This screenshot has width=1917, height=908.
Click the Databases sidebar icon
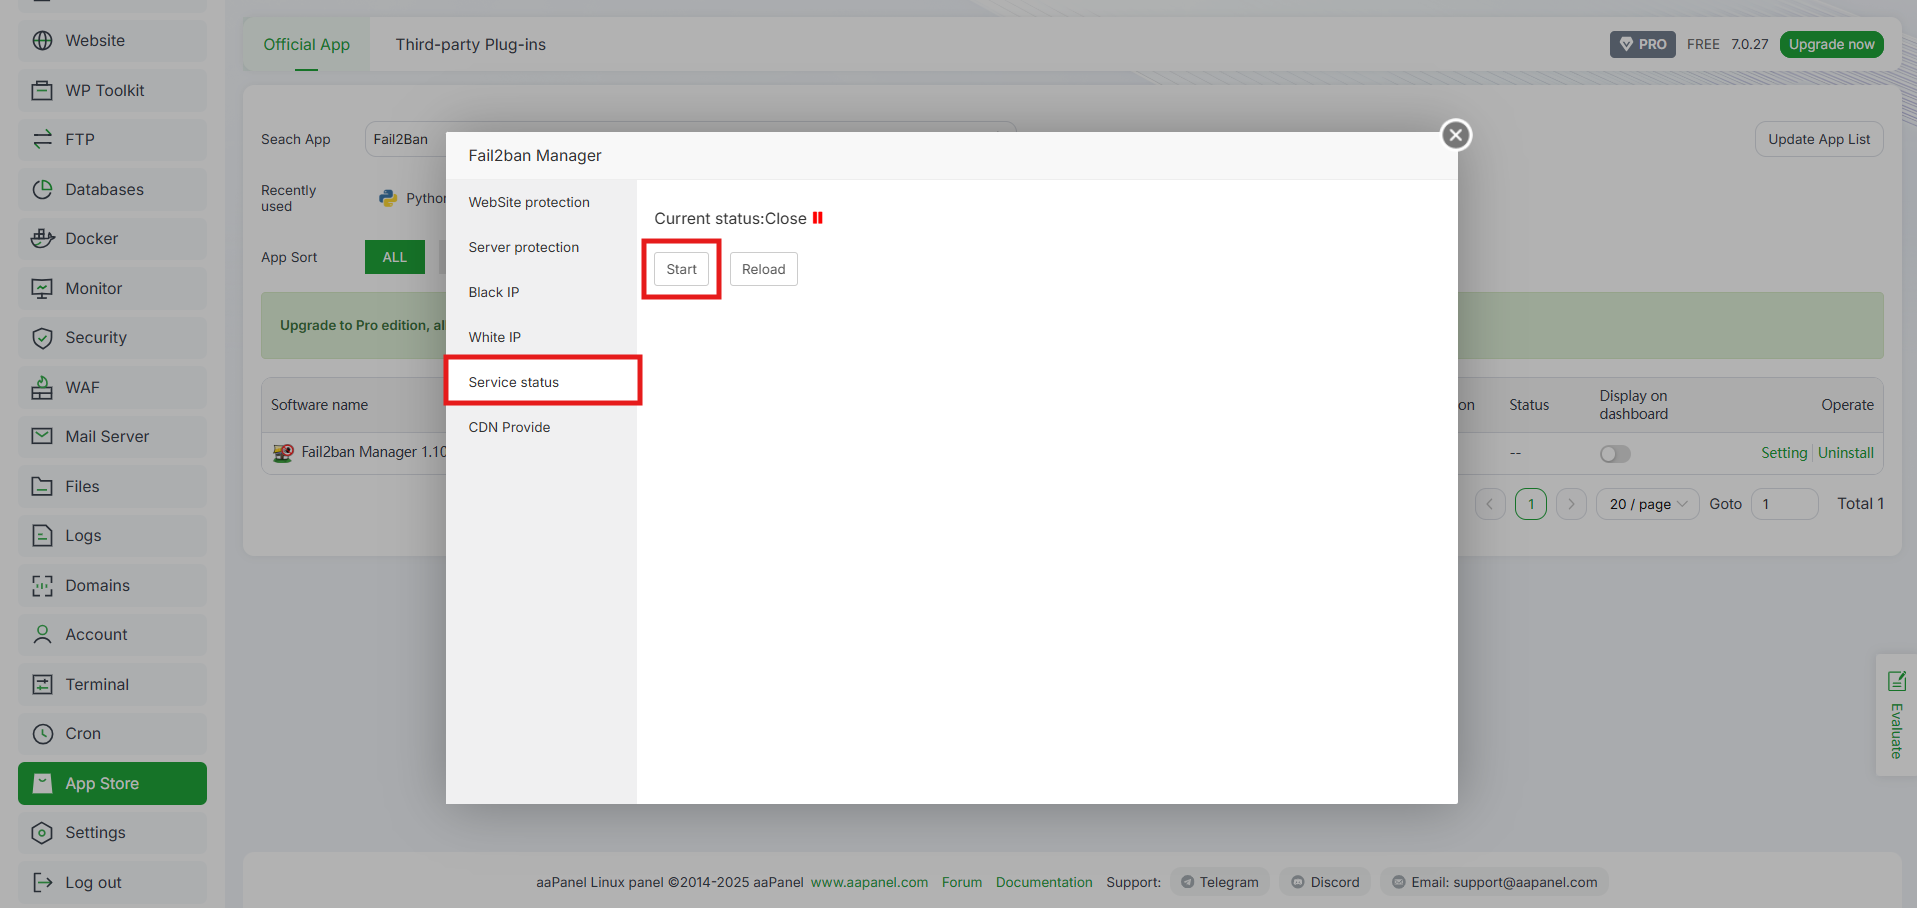tap(42, 189)
